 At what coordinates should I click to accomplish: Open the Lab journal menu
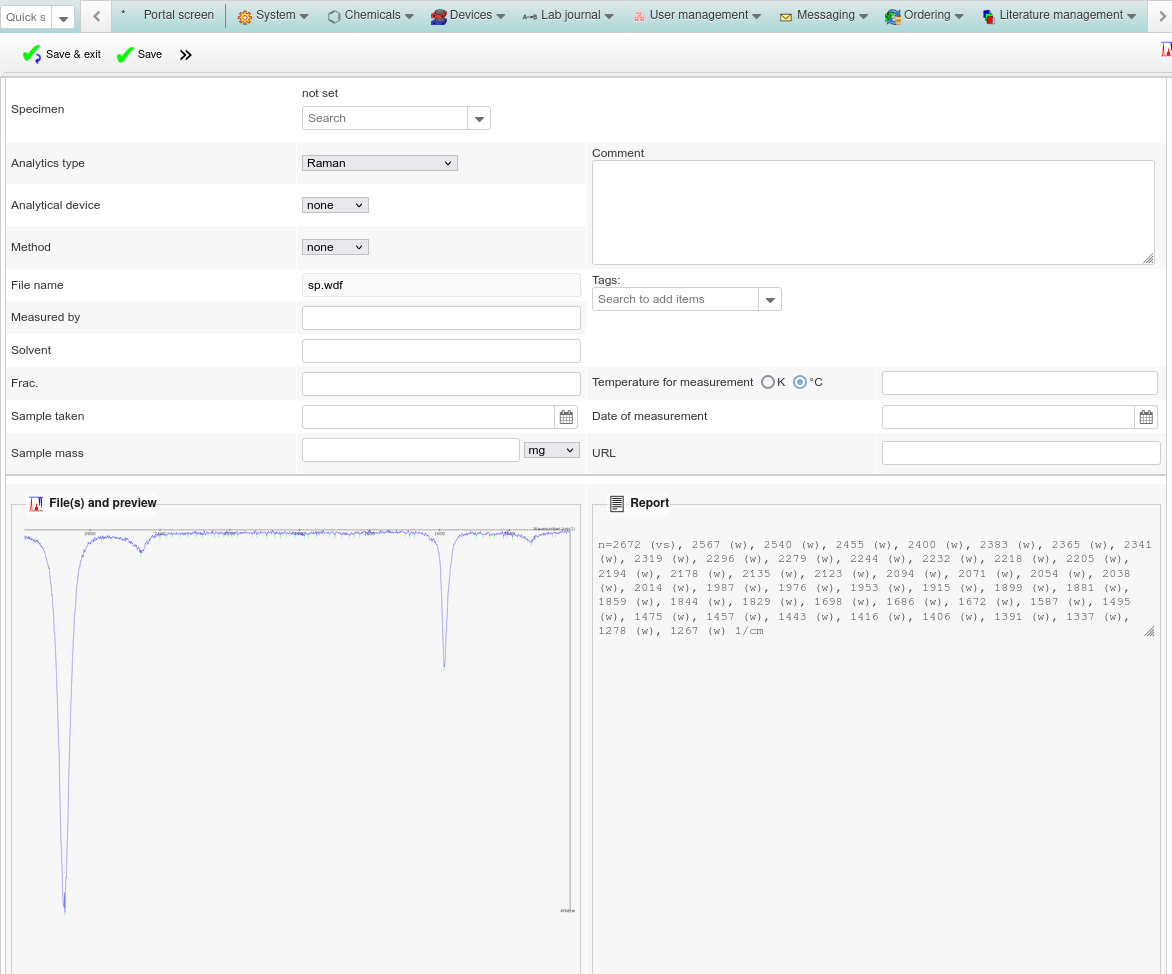(569, 16)
